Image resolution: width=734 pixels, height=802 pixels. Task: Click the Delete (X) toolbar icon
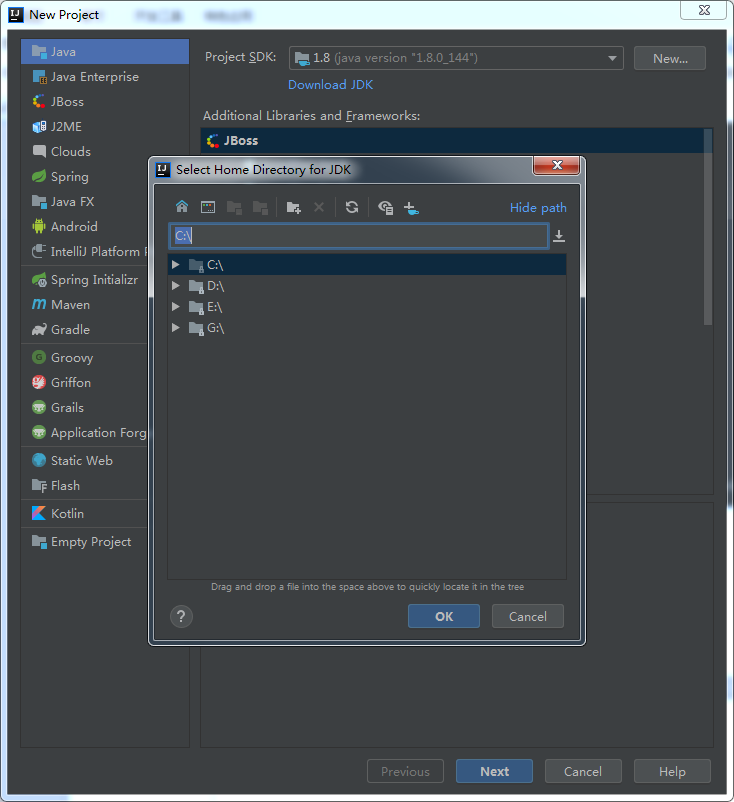coord(319,207)
